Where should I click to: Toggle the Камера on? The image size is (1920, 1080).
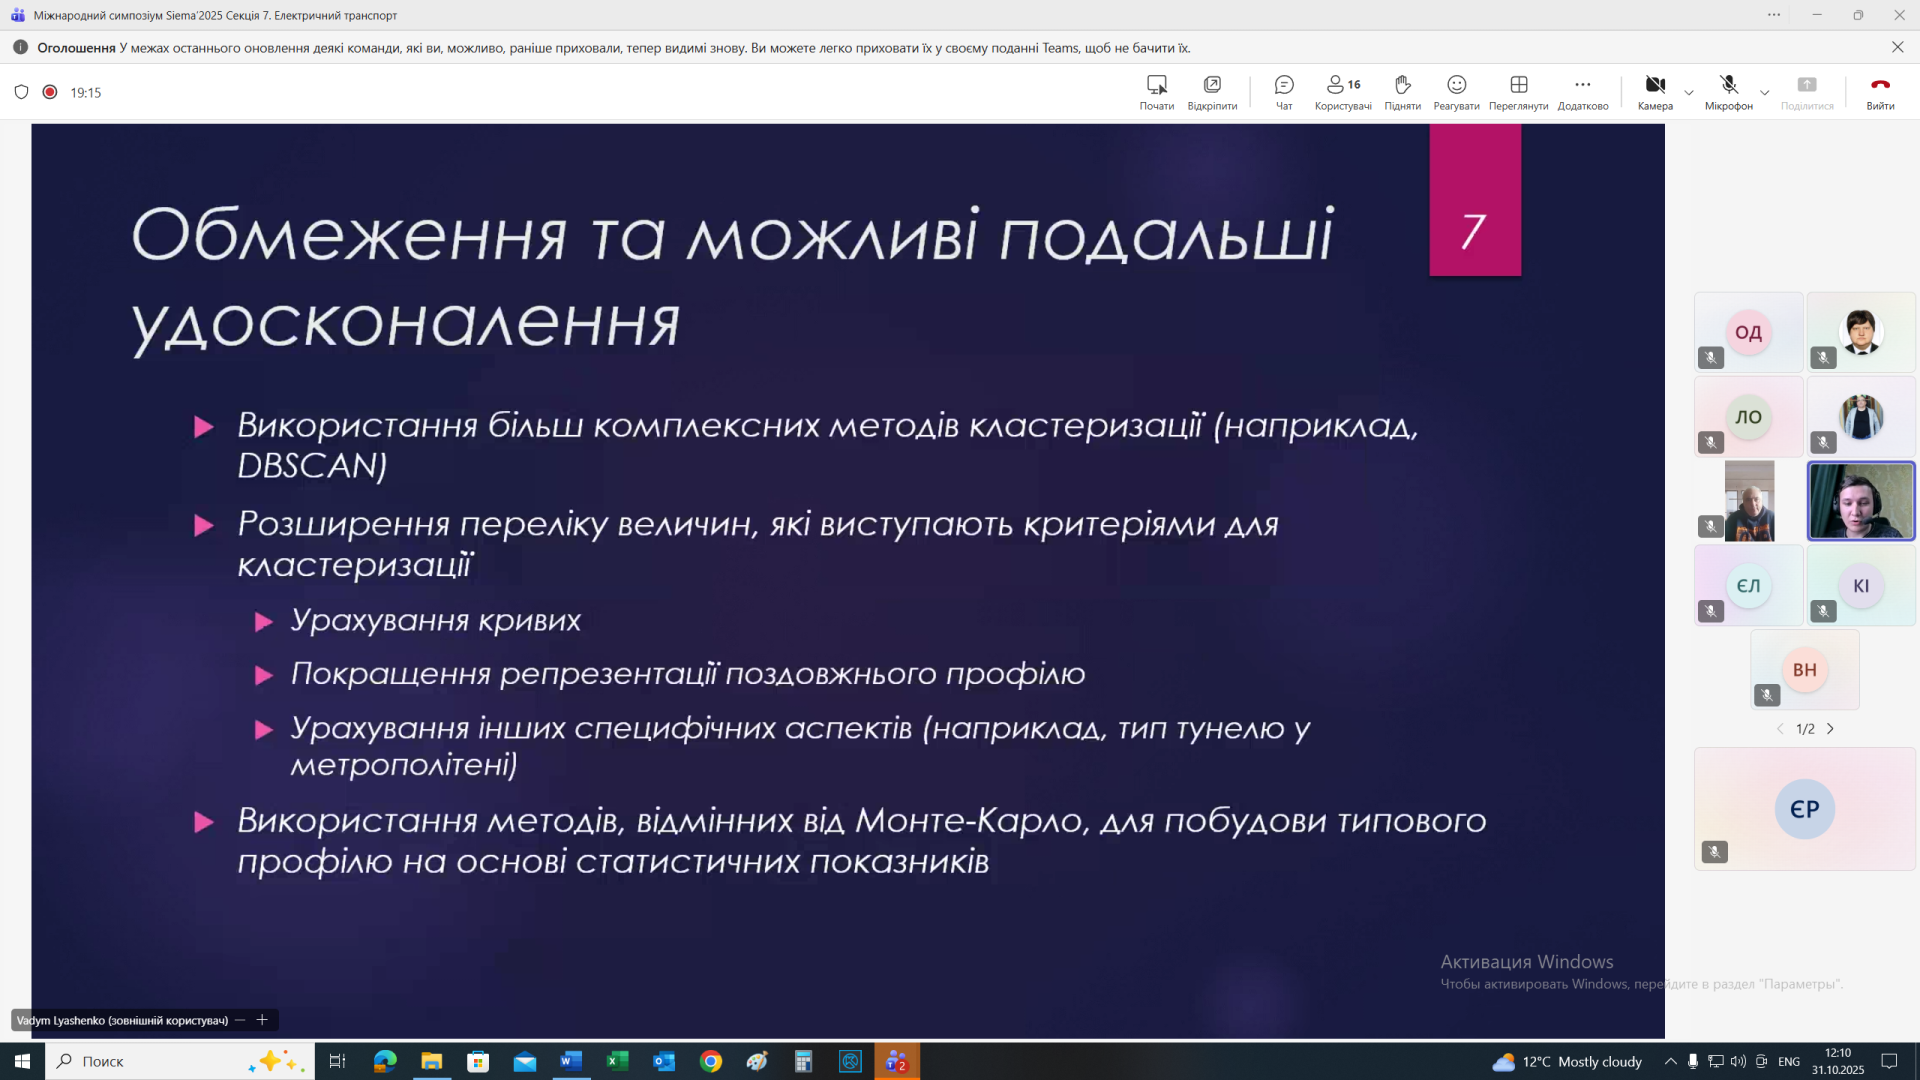click(1655, 91)
